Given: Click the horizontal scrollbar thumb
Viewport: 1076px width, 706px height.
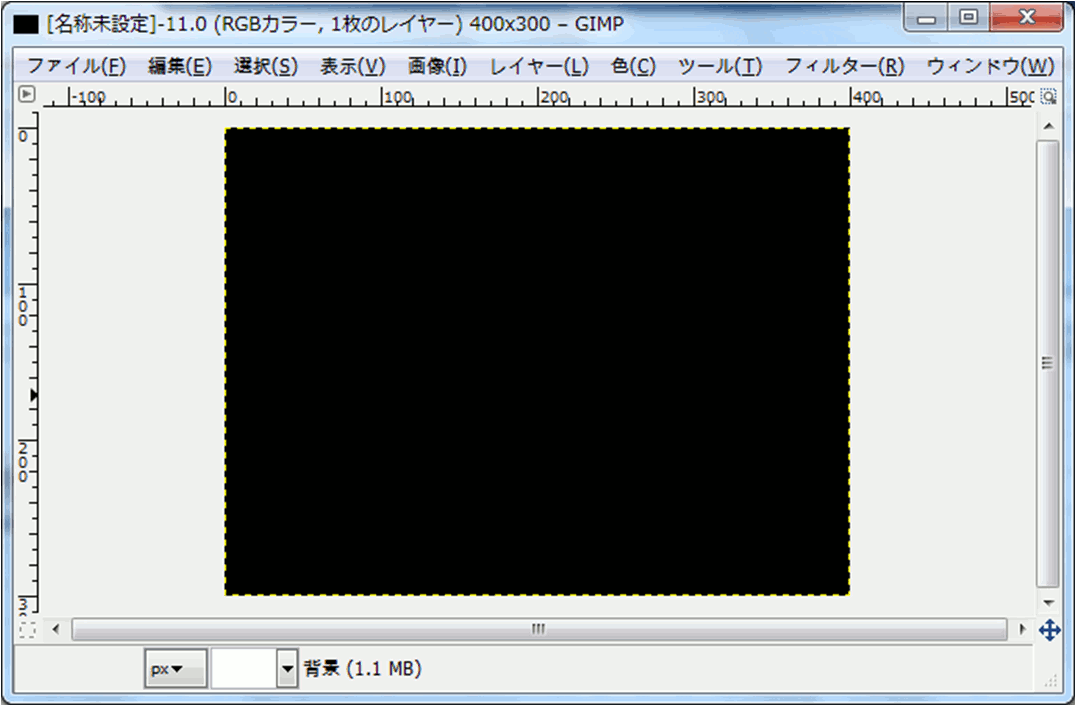Looking at the screenshot, I should coord(539,630).
